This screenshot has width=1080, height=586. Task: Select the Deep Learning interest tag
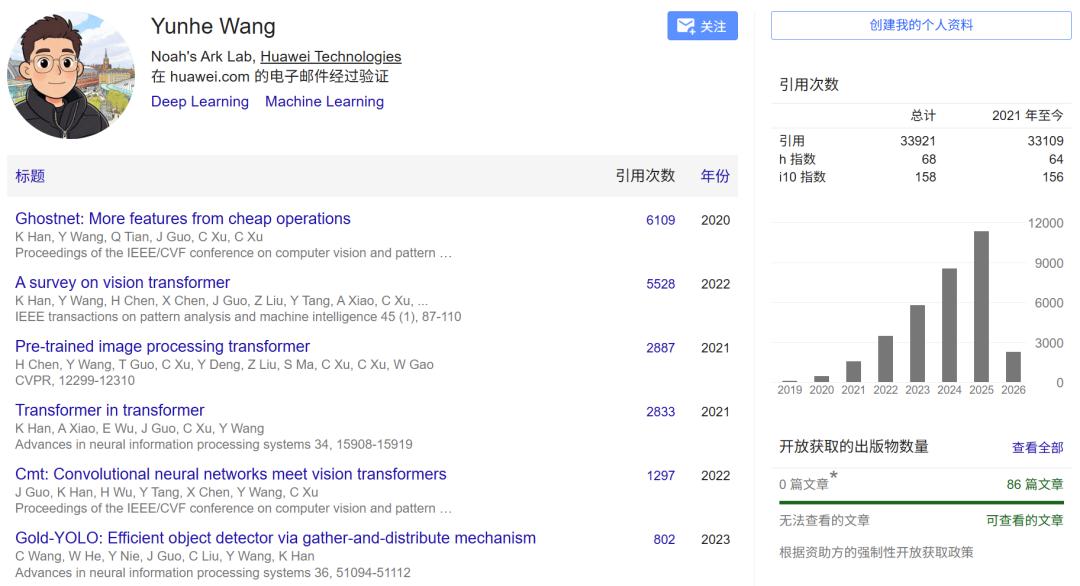coord(200,102)
